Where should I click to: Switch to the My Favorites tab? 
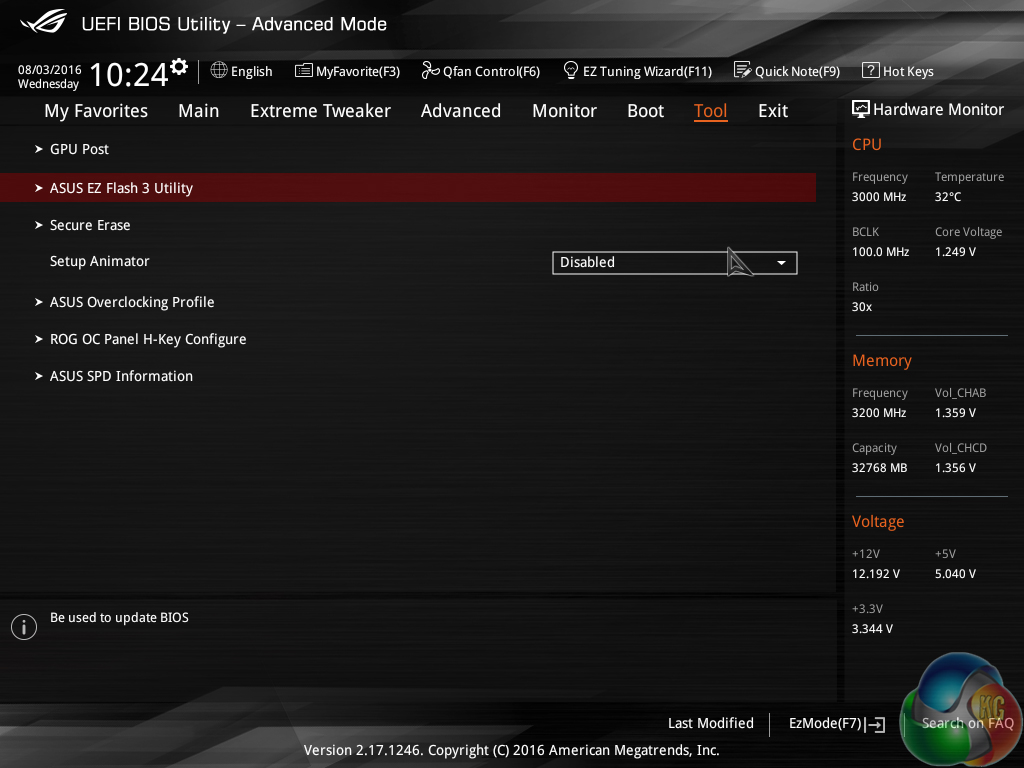96,111
